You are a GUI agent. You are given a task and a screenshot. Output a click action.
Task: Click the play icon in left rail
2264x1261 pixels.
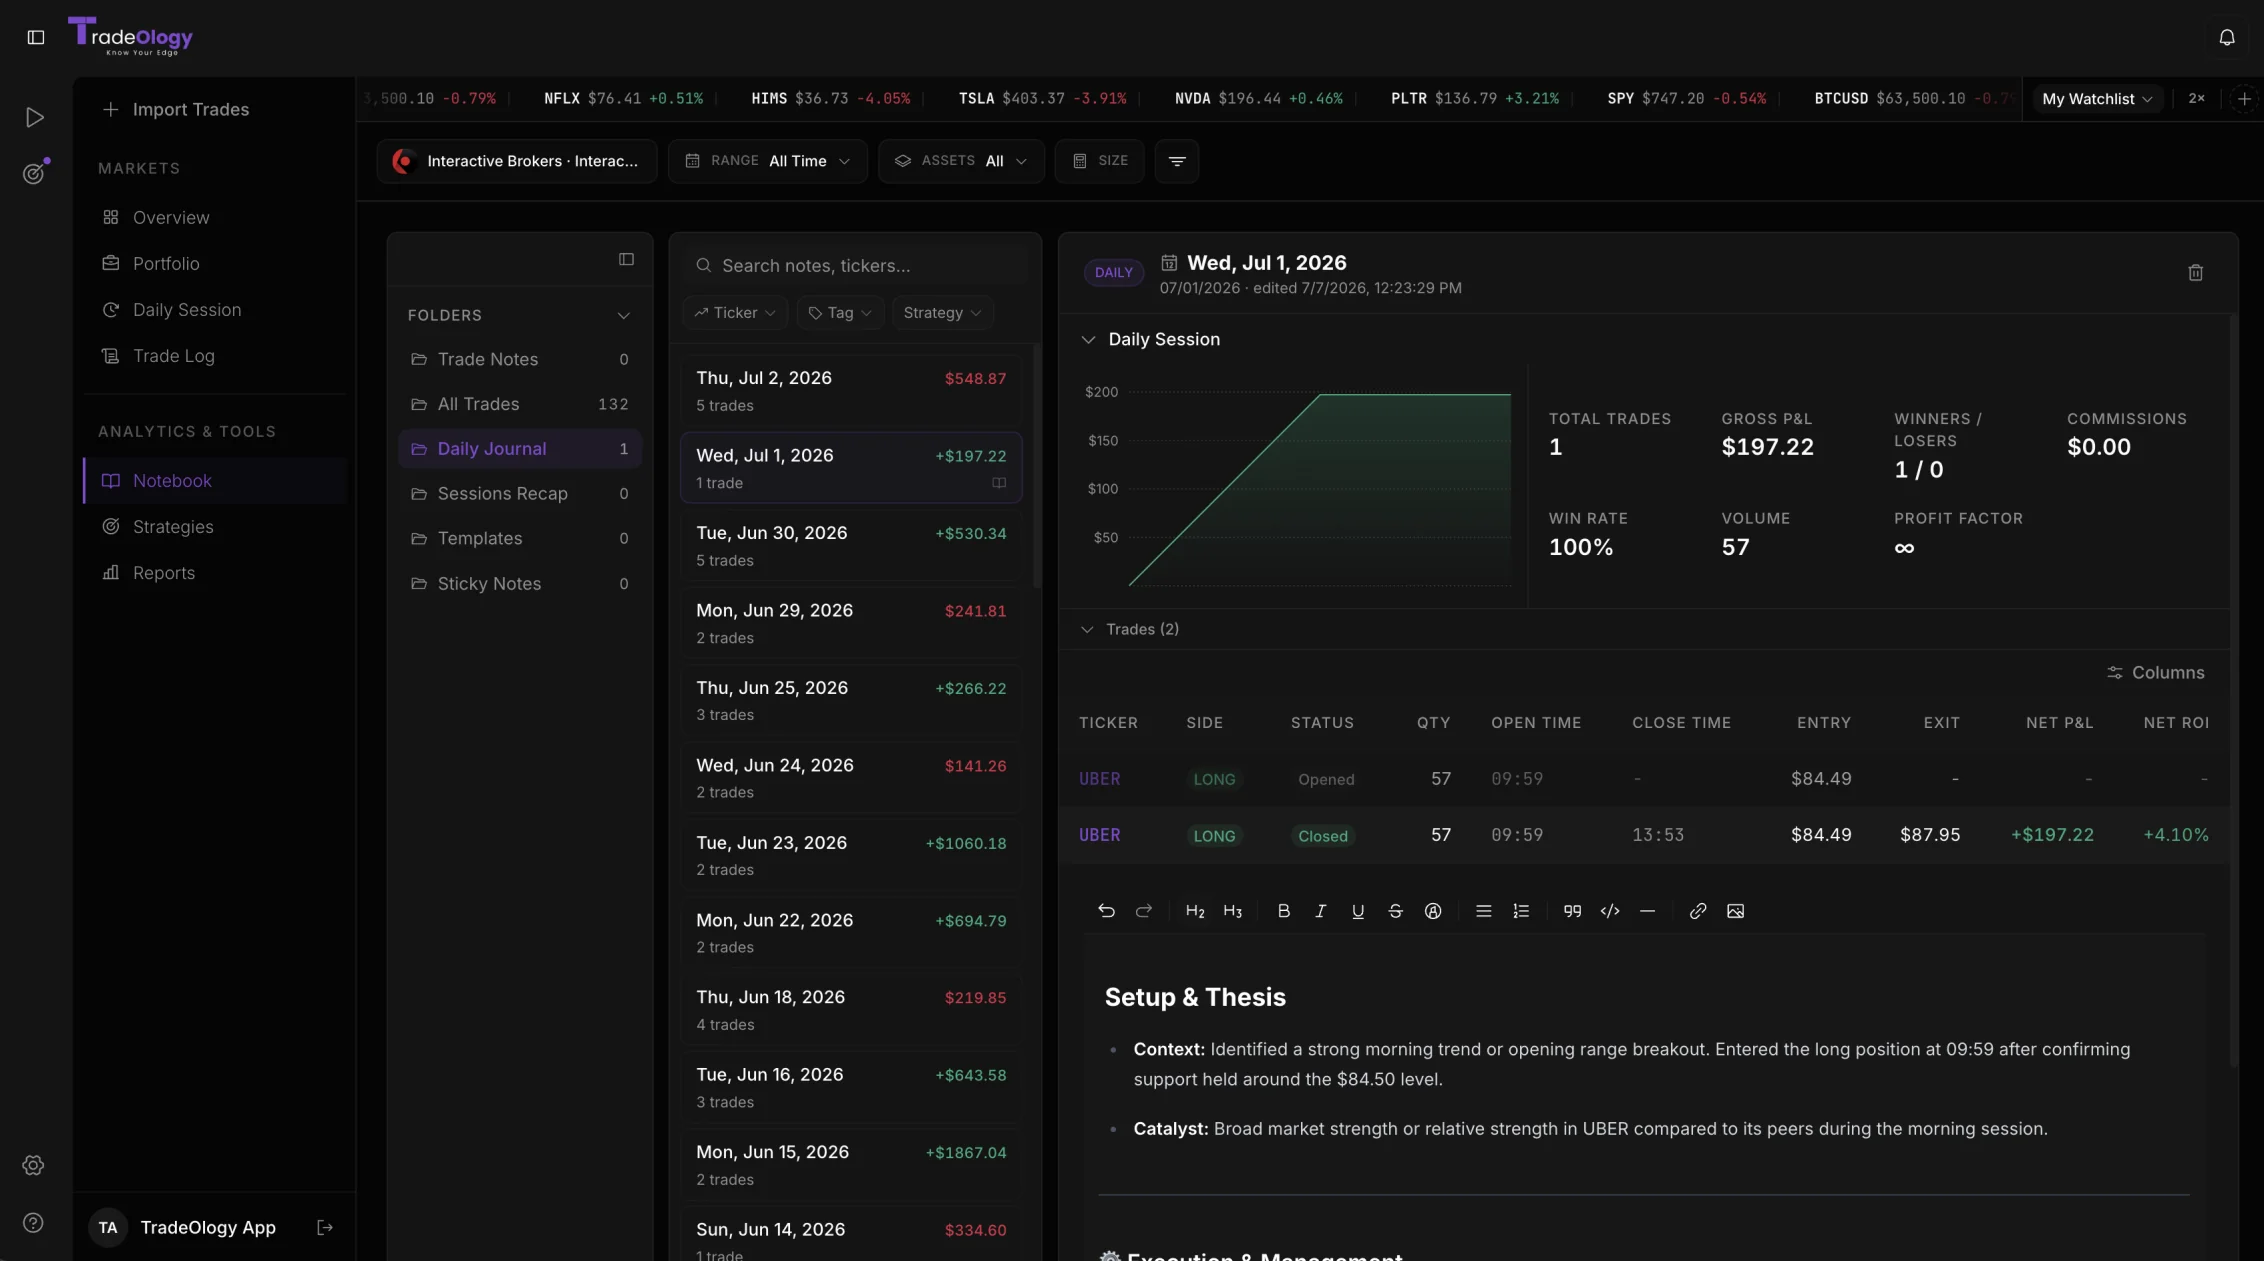tap(34, 117)
